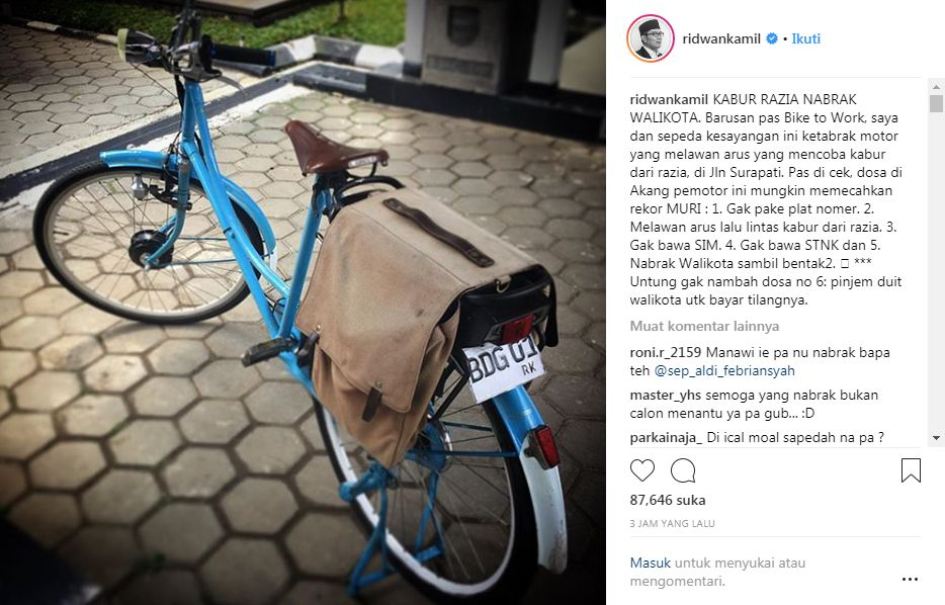Viewport: 945px width, 605px height.
Task: Click the comments scrollbar down arrow
Action: 936,438
